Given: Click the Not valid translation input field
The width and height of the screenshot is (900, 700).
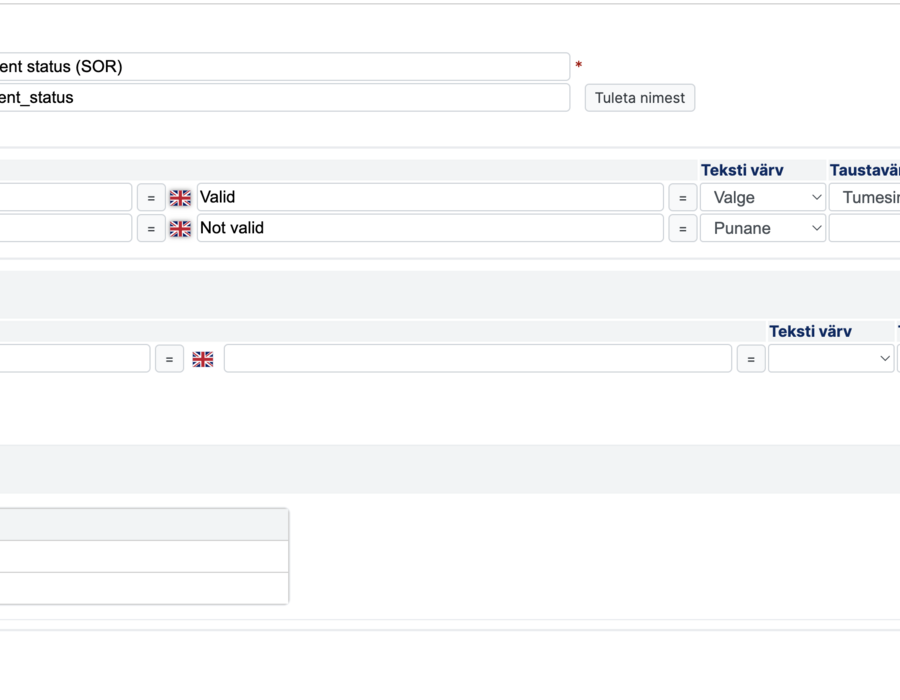Looking at the screenshot, I should pos(430,228).
